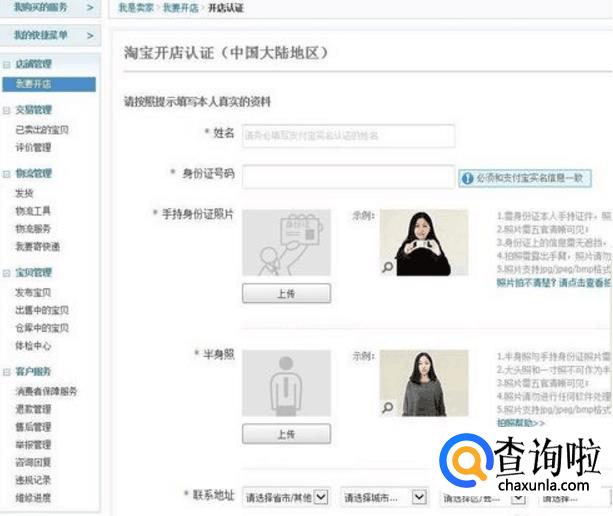
Task: Click the 半身照 placeholder image
Action: click(287, 383)
